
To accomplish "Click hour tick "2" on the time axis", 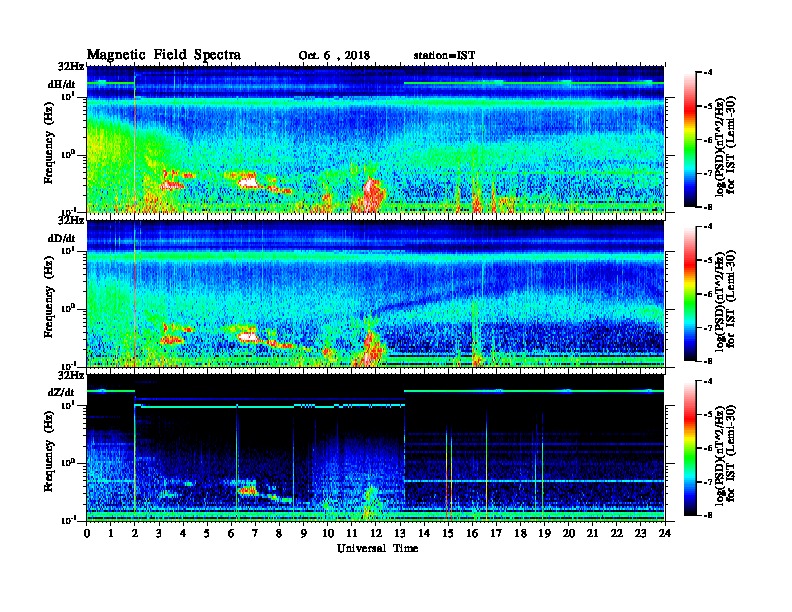I will point(135,533).
